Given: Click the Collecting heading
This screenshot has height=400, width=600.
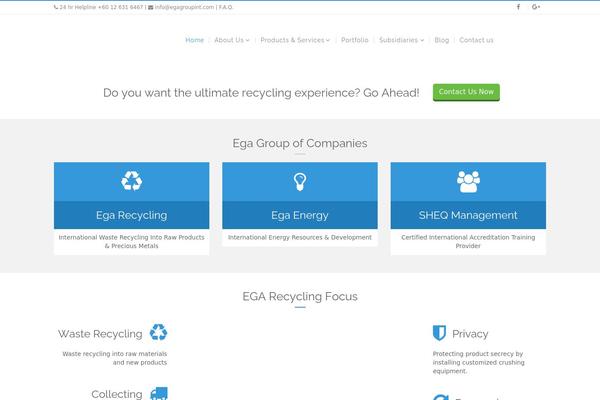Looking at the screenshot, I should (x=117, y=394).
